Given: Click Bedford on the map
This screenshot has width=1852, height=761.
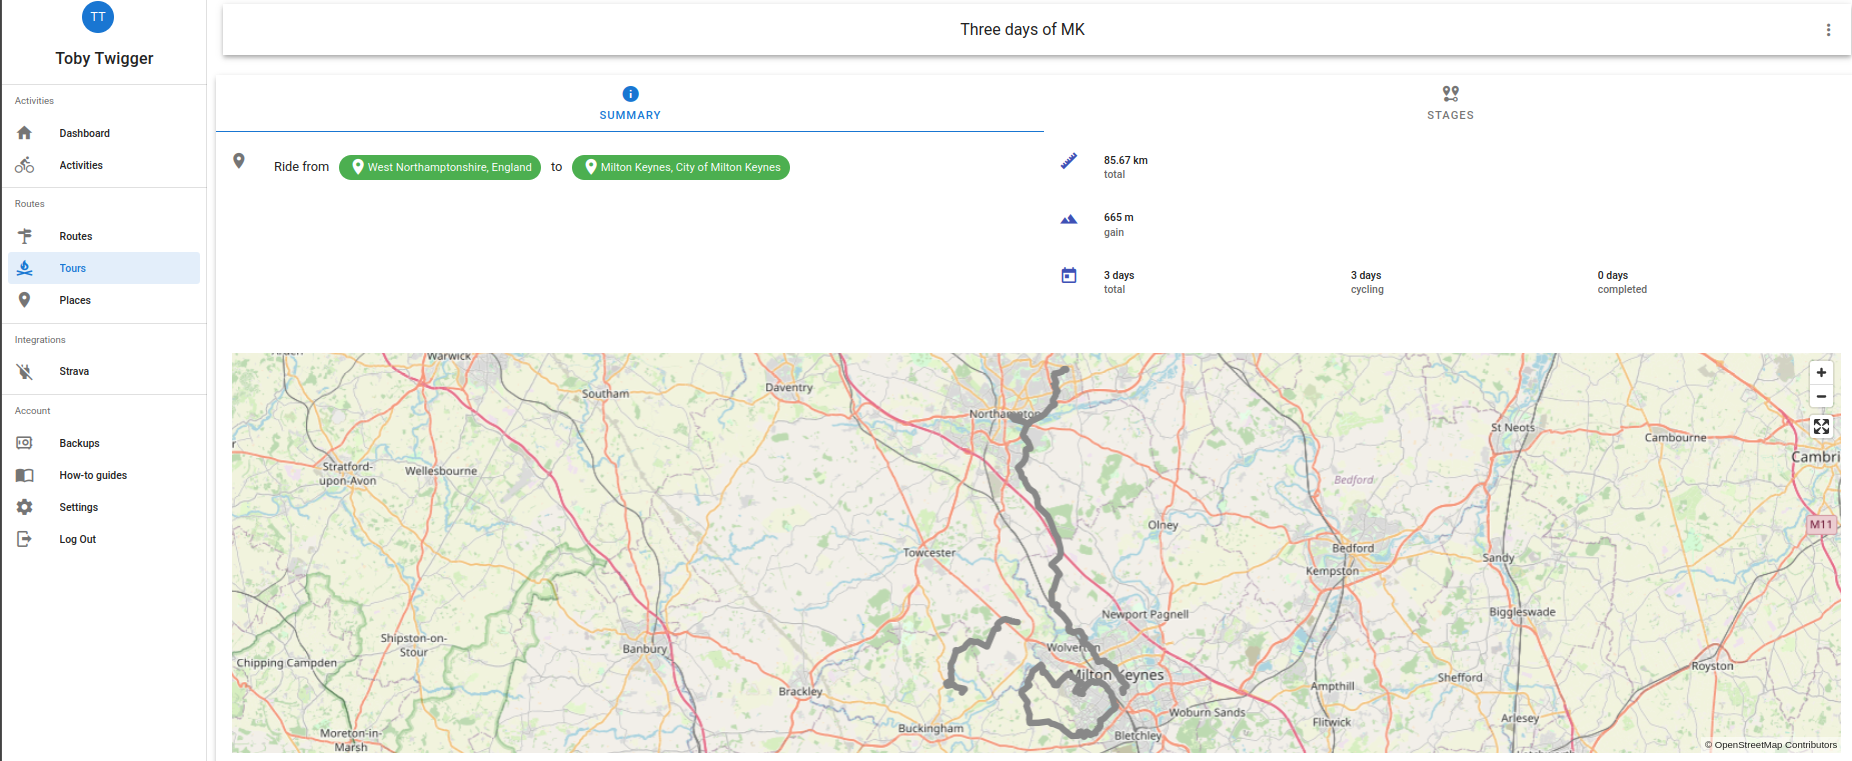Looking at the screenshot, I should click(x=1353, y=548).
